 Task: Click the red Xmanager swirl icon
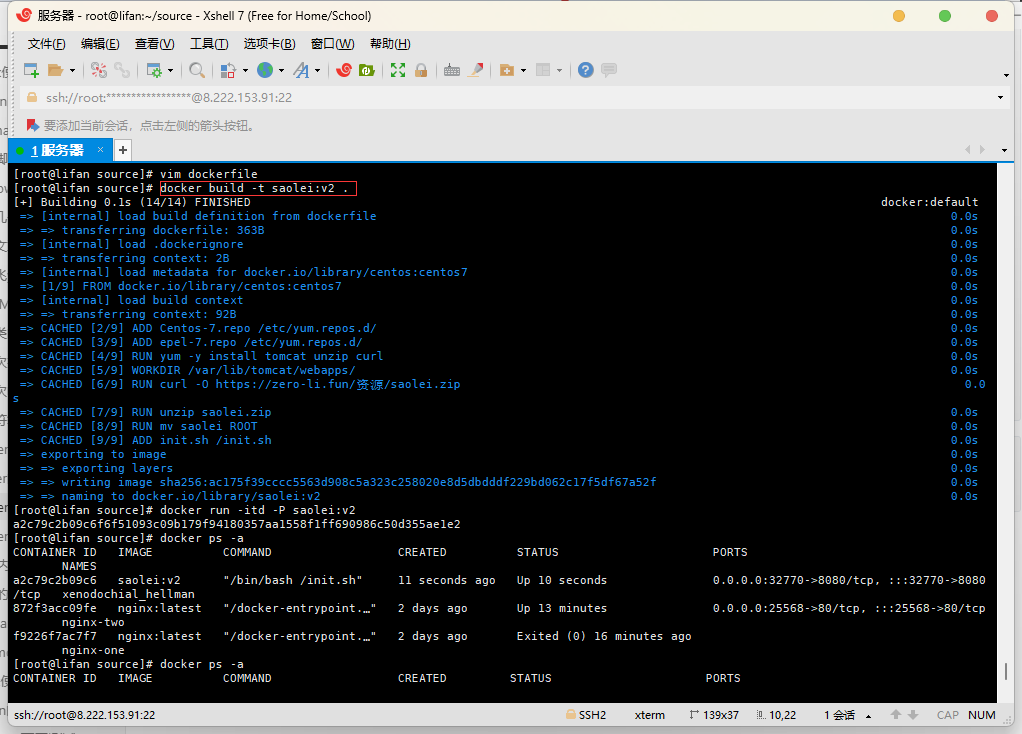coord(344,70)
